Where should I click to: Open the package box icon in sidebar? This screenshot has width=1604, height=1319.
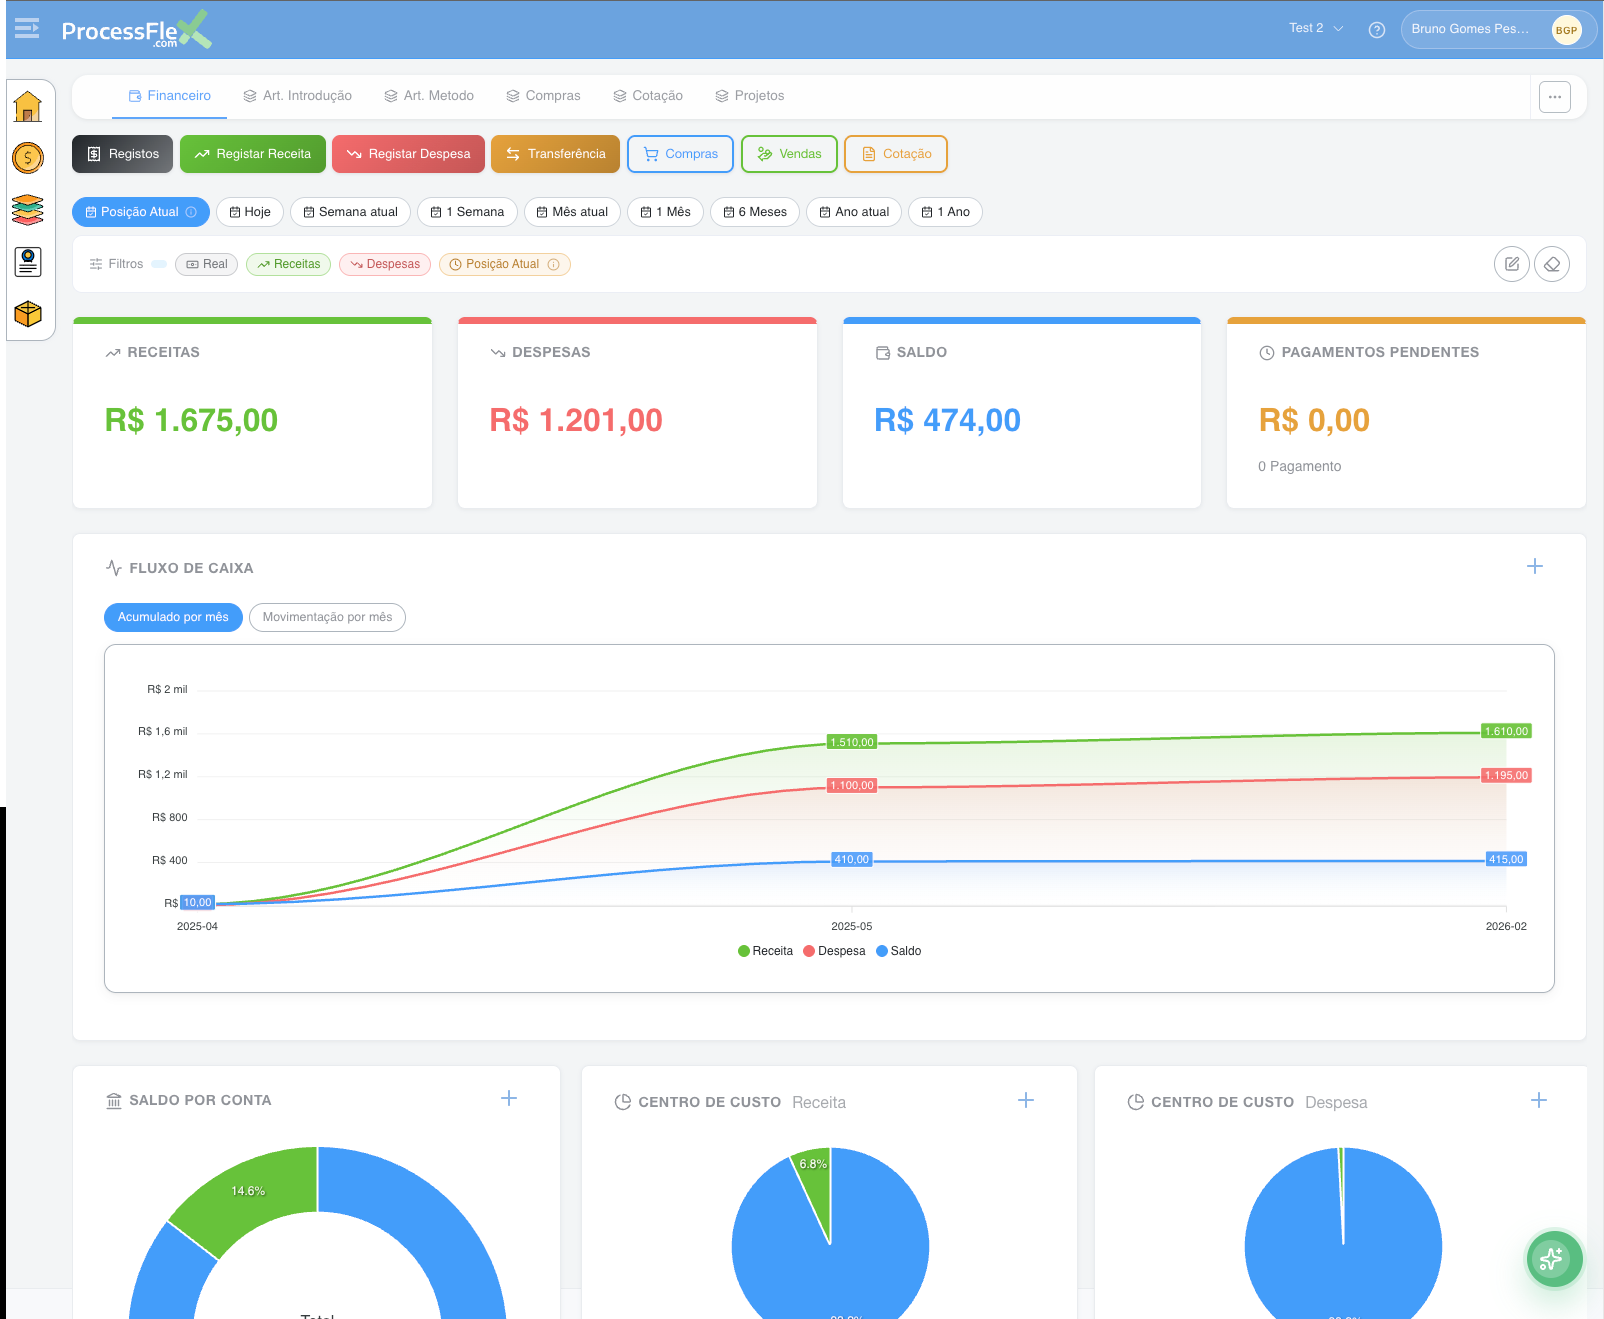pos(28,313)
